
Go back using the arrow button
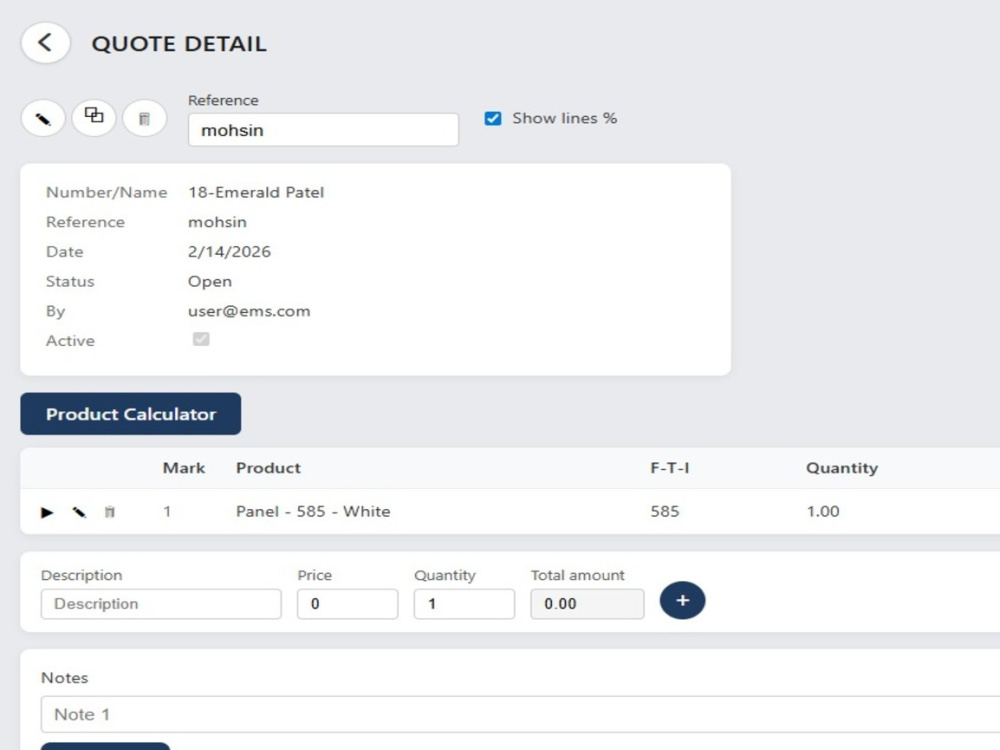click(x=45, y=43)
